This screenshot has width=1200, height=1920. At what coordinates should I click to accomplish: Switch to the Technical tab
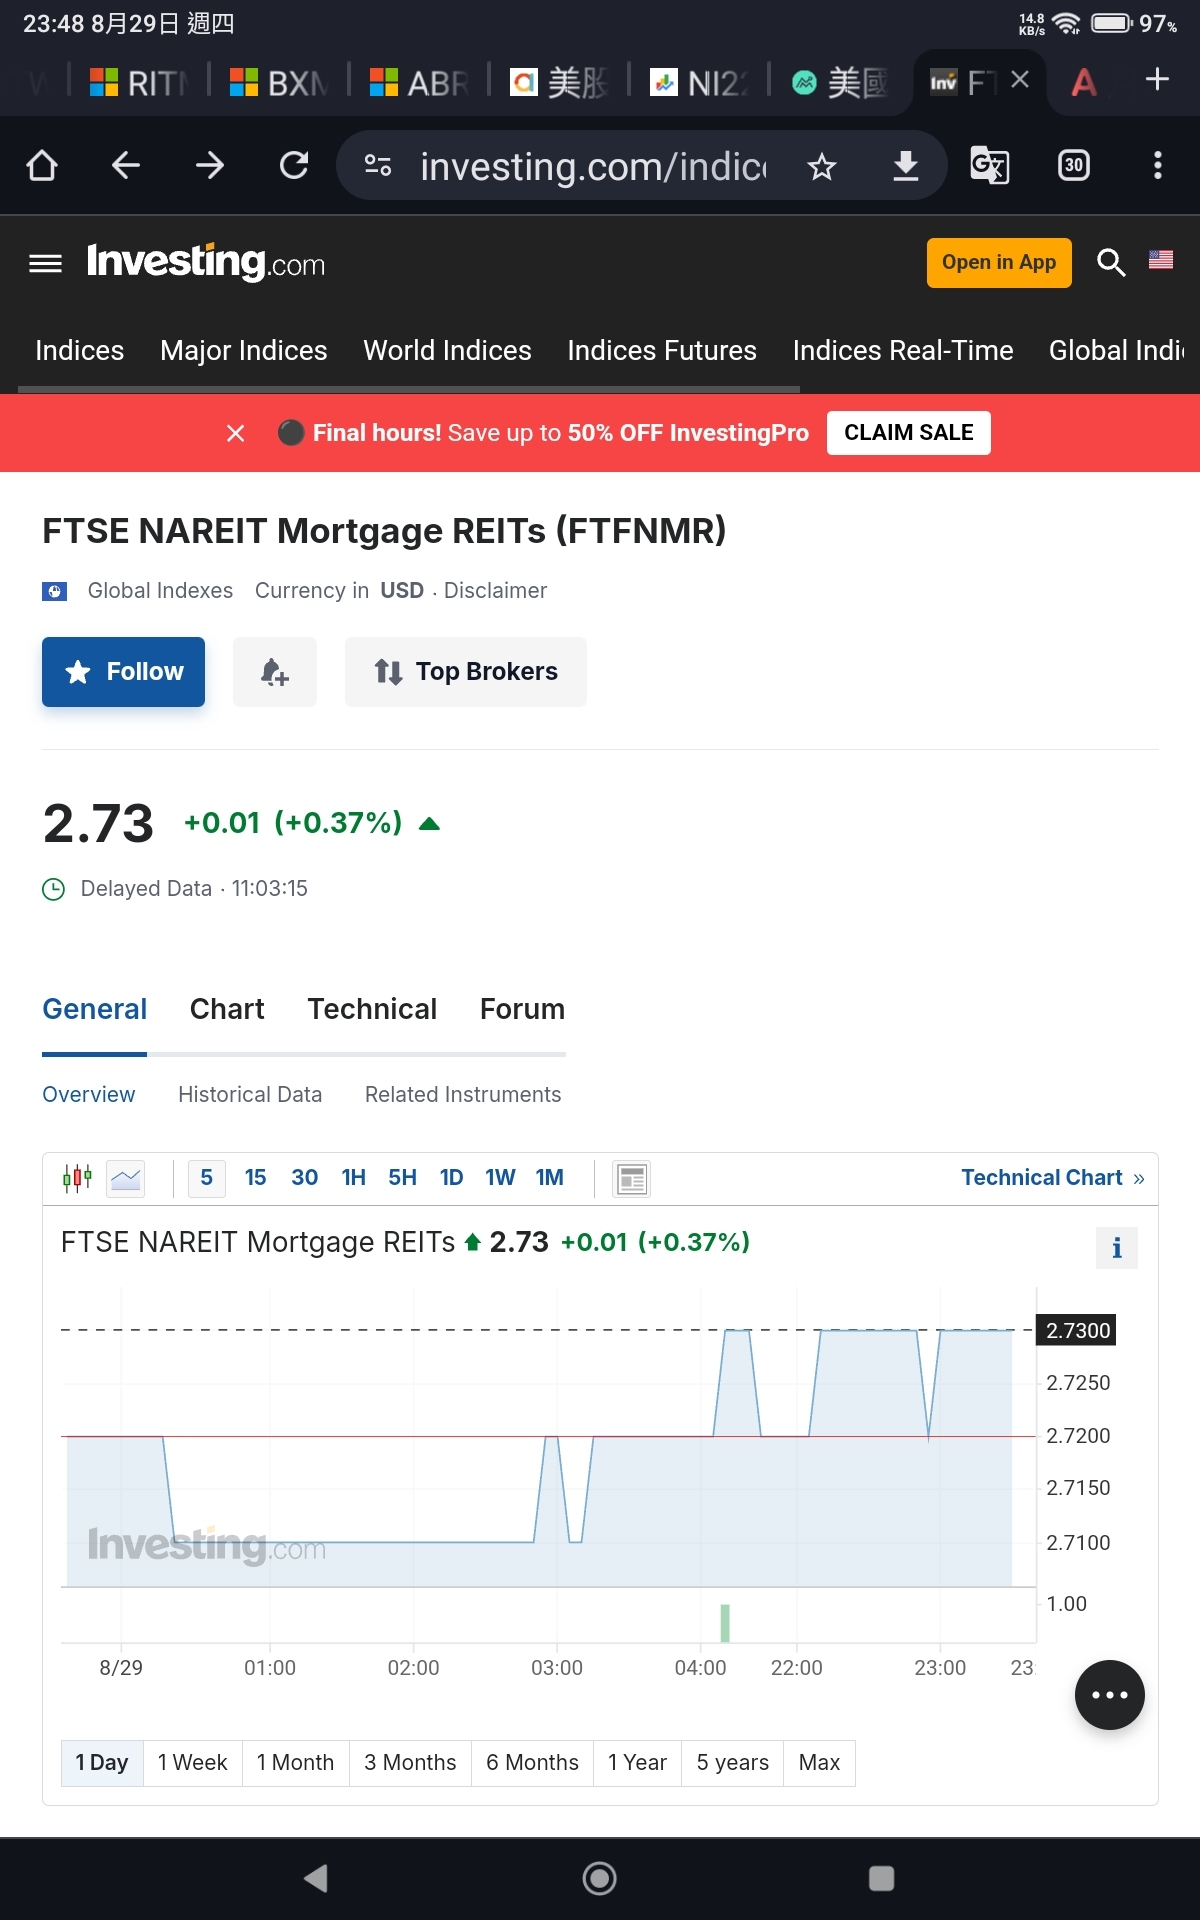click(372, 1009)
